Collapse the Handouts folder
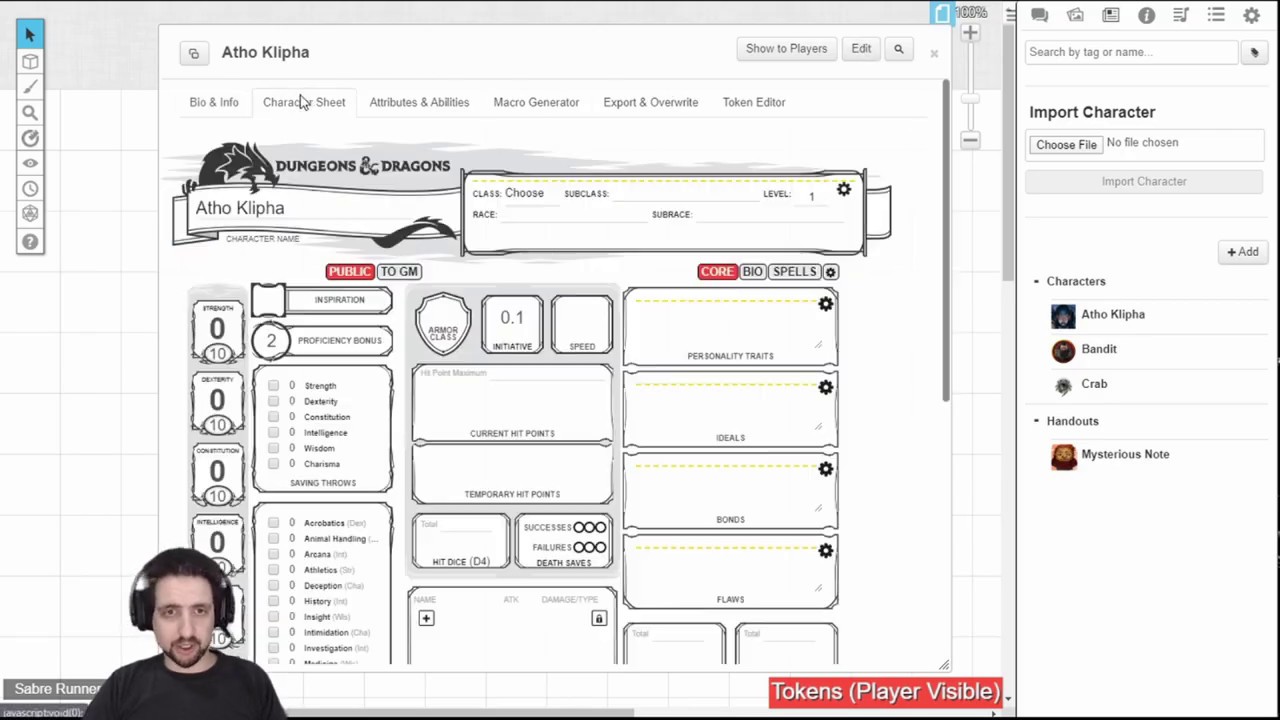Viewport: 1280px width, 720px height. (1036, 422)
